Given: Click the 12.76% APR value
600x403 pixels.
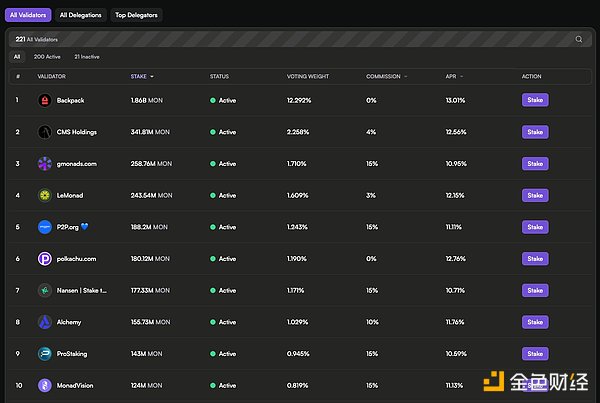Looking at the screenshot, I should point(455,259).
